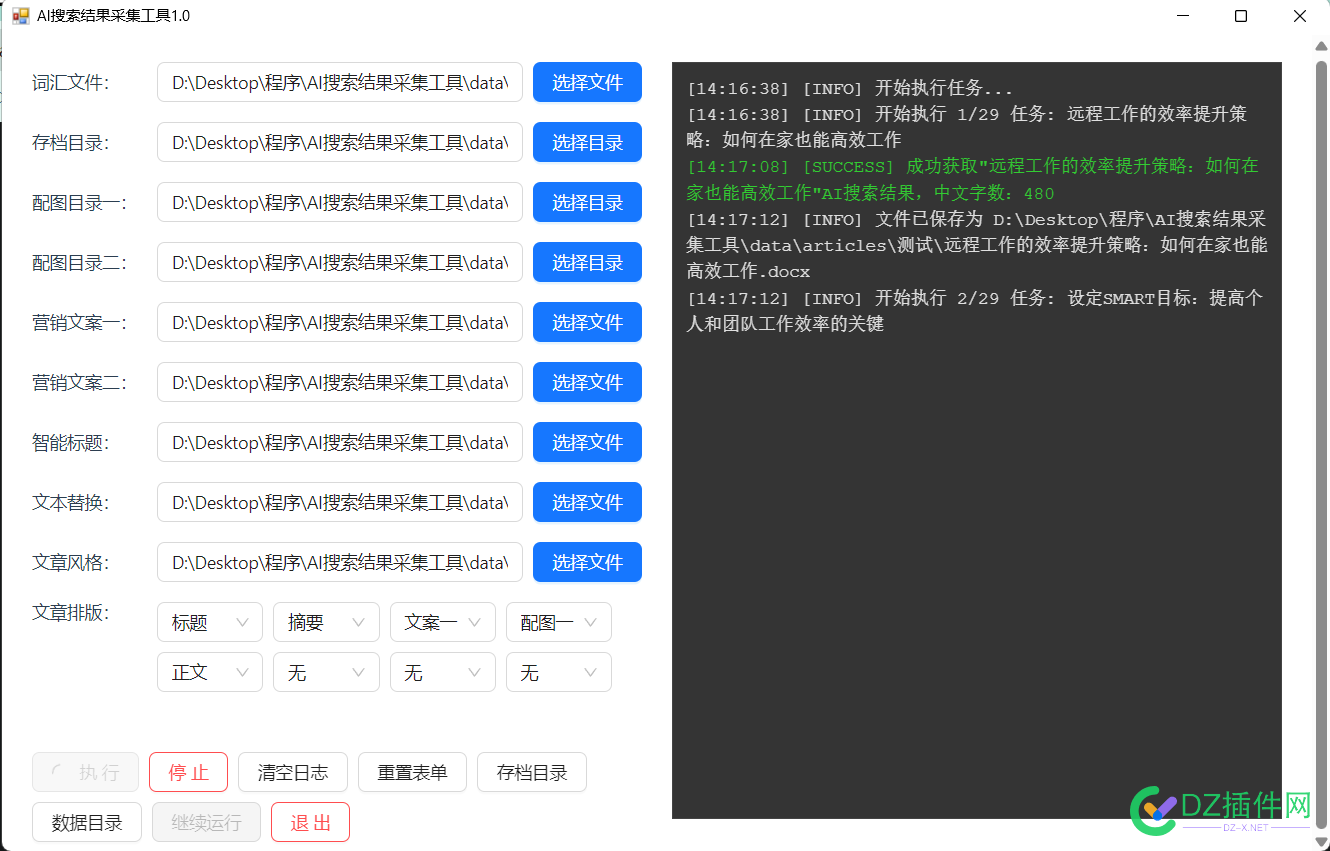This screenshot has height=851, width=1330.
Task: Focus the 文本替换 path field
Action: [x=340, y=502]
